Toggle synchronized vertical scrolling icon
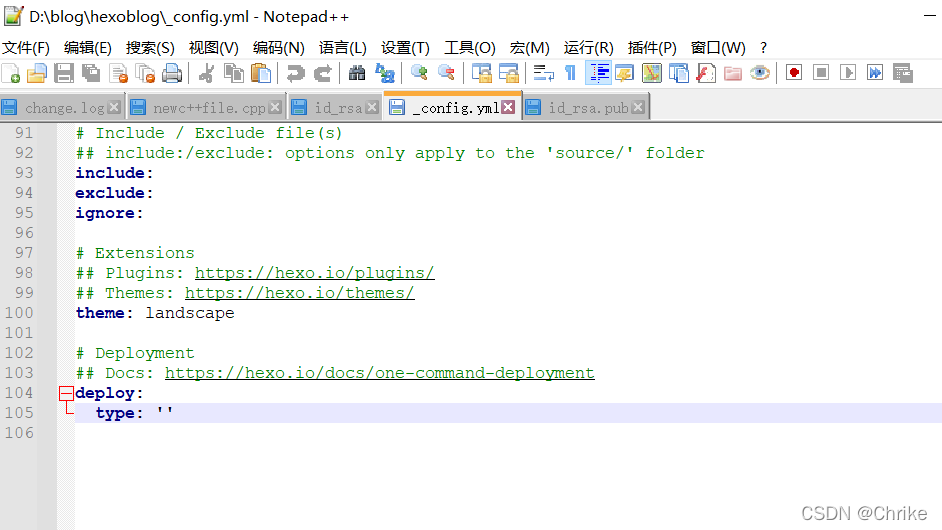 point(481,73)
